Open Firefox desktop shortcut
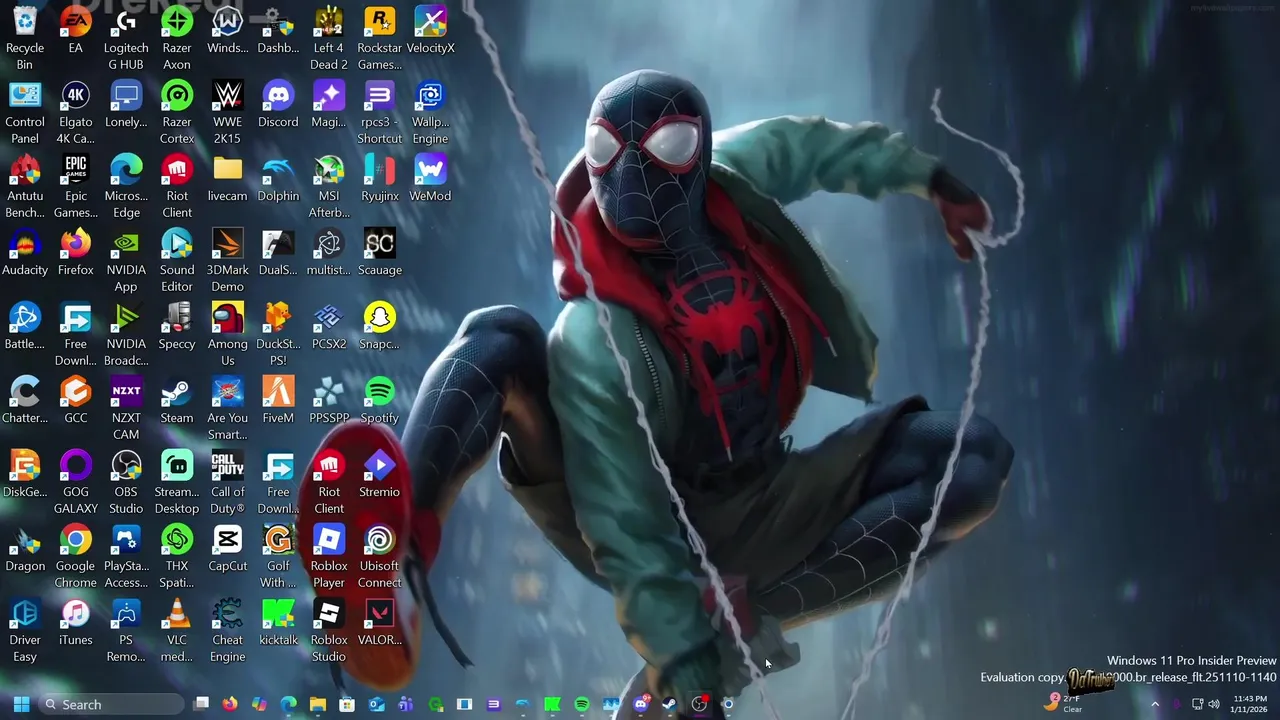This screenshot has width=1280, height=720. point(76,252)
